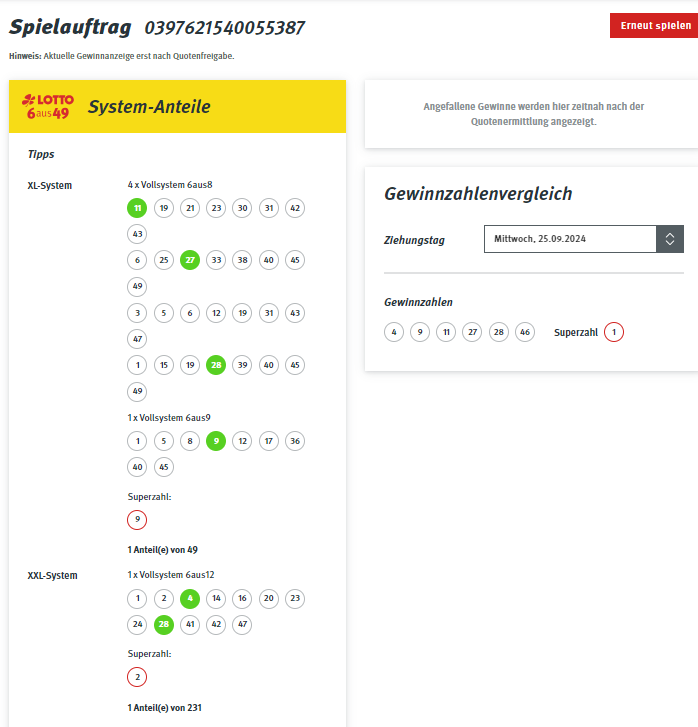Click number 30 in XL-System
Viewport: 698px width, 727px height.
(243, 208)
